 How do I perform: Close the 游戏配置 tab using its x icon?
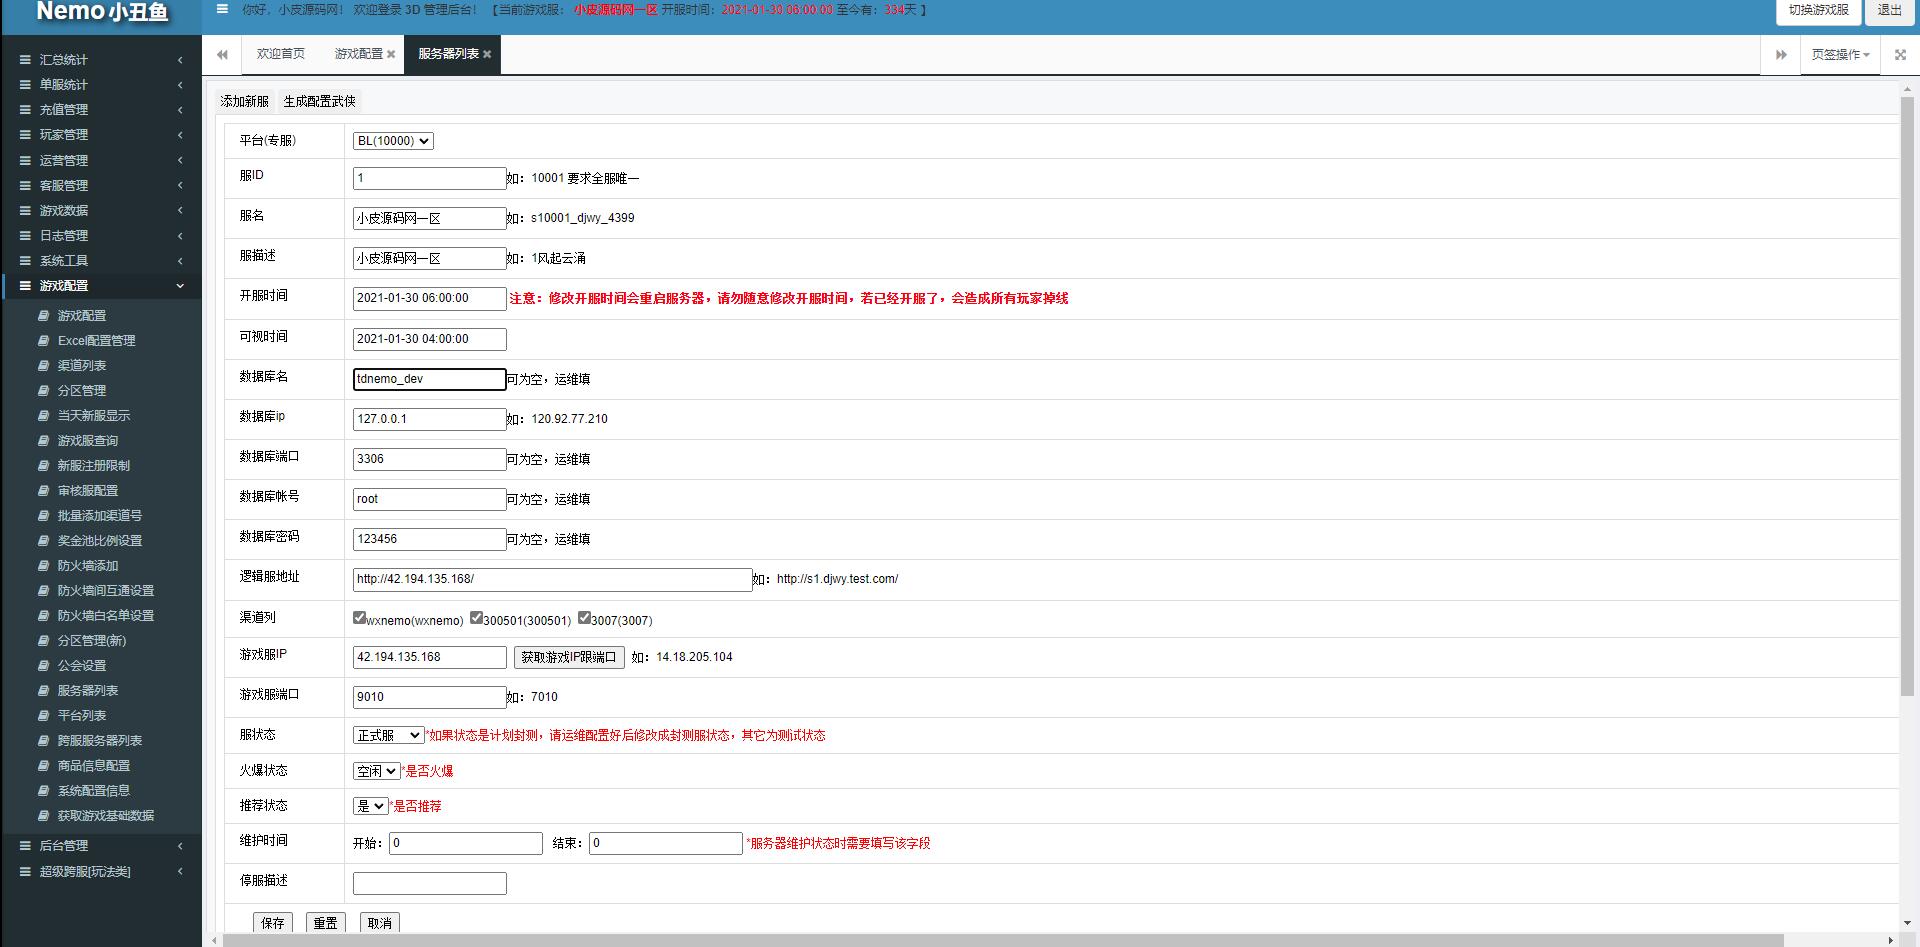[x=391, y=55]
